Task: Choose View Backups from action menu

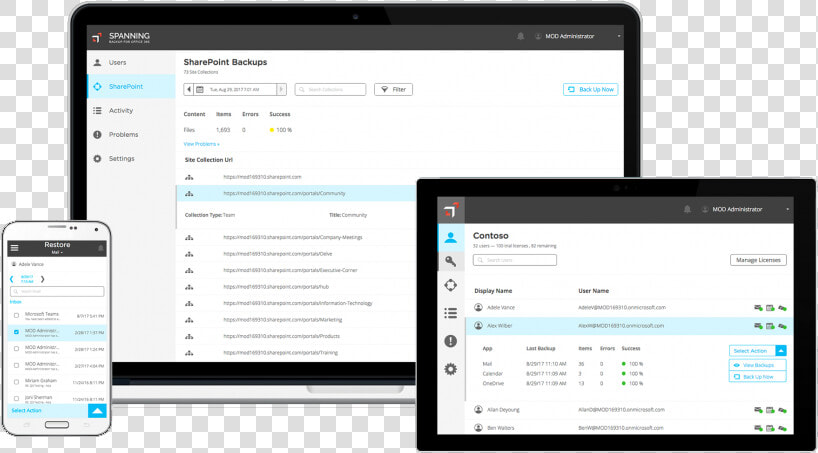Action: click(x=757, y=365)
